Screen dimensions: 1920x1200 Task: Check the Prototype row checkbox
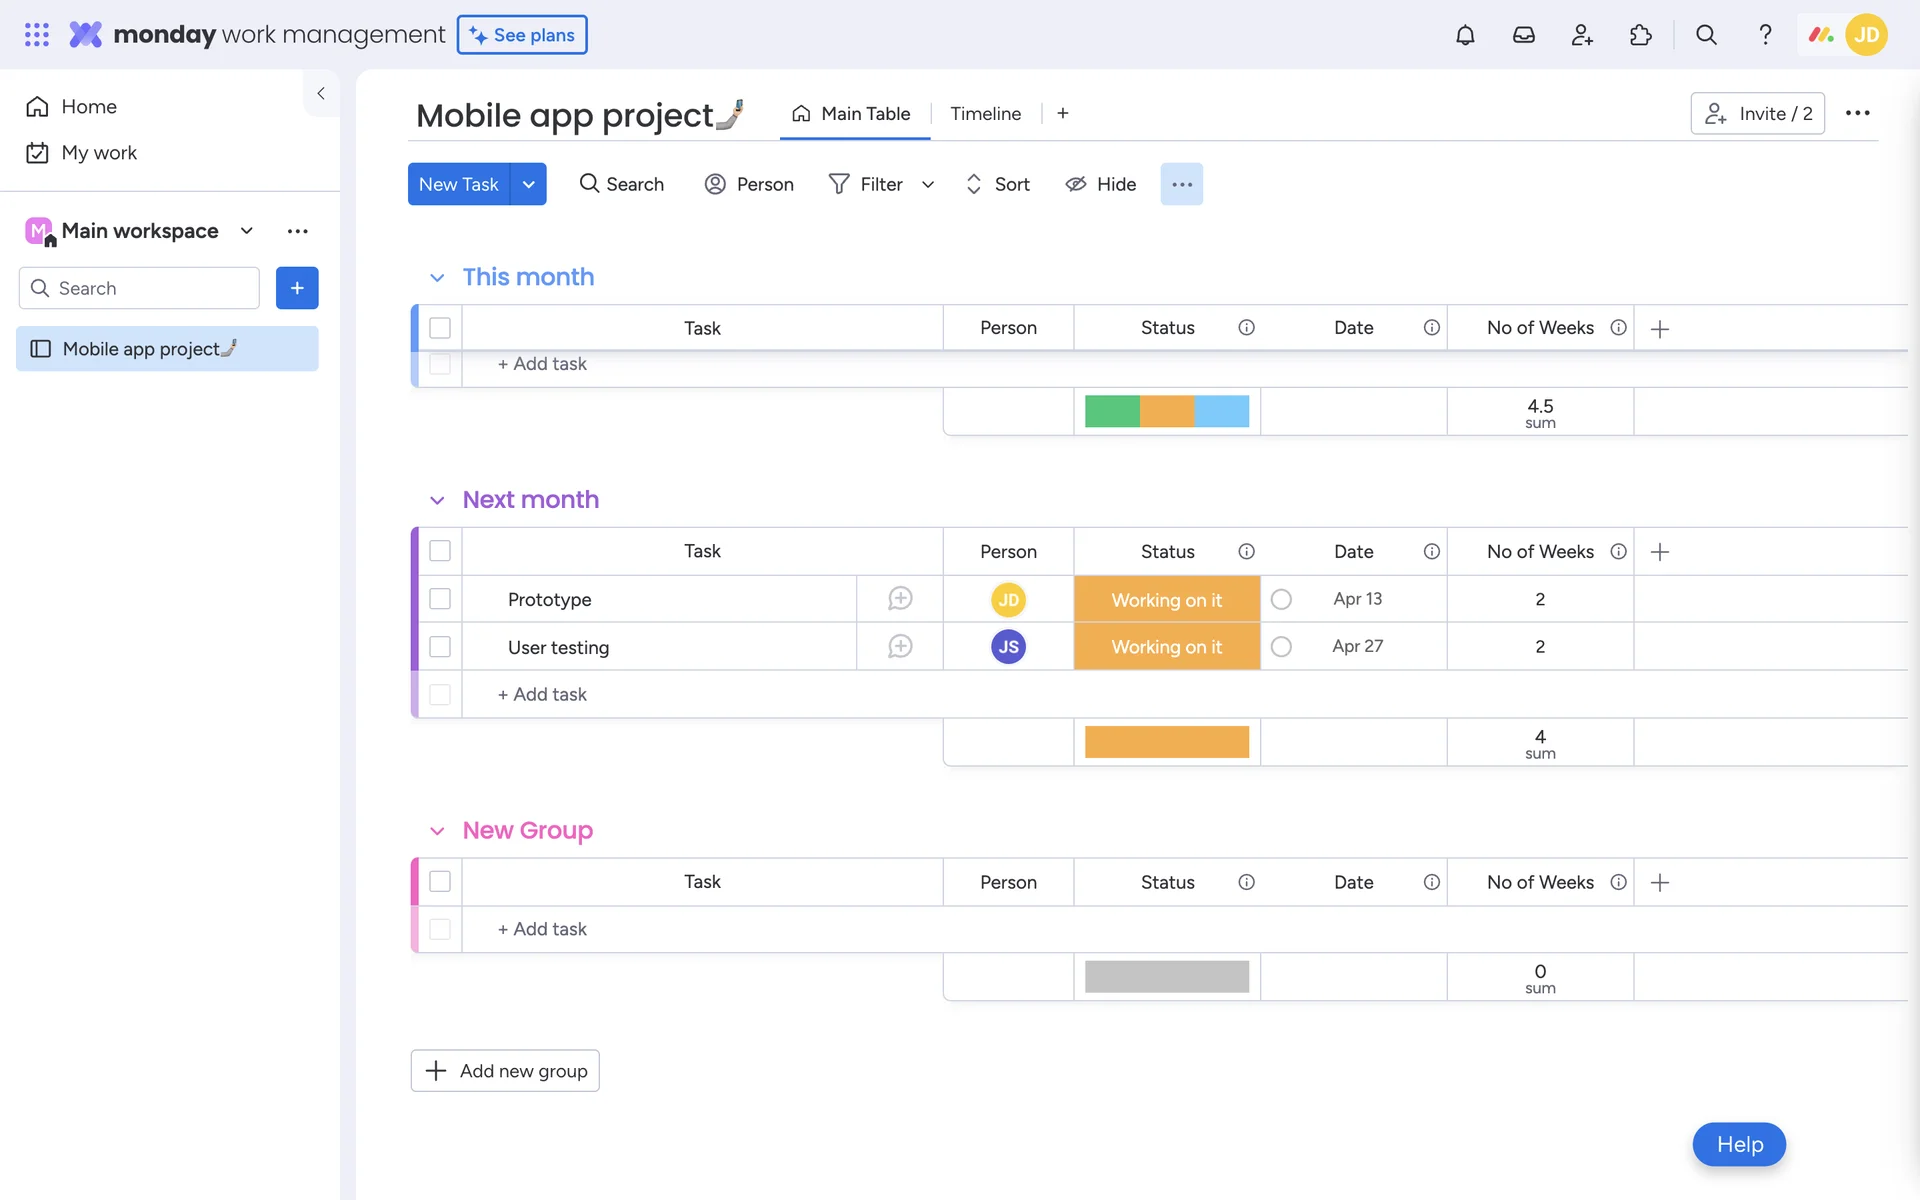(440, 599)
